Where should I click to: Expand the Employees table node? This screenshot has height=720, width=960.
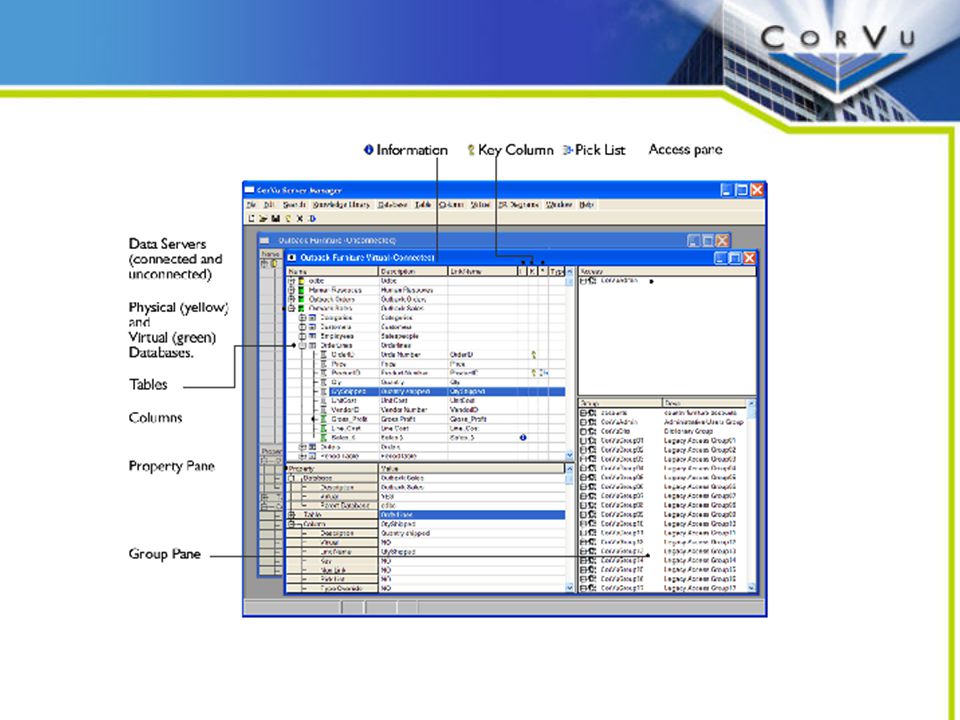[302, 336]
